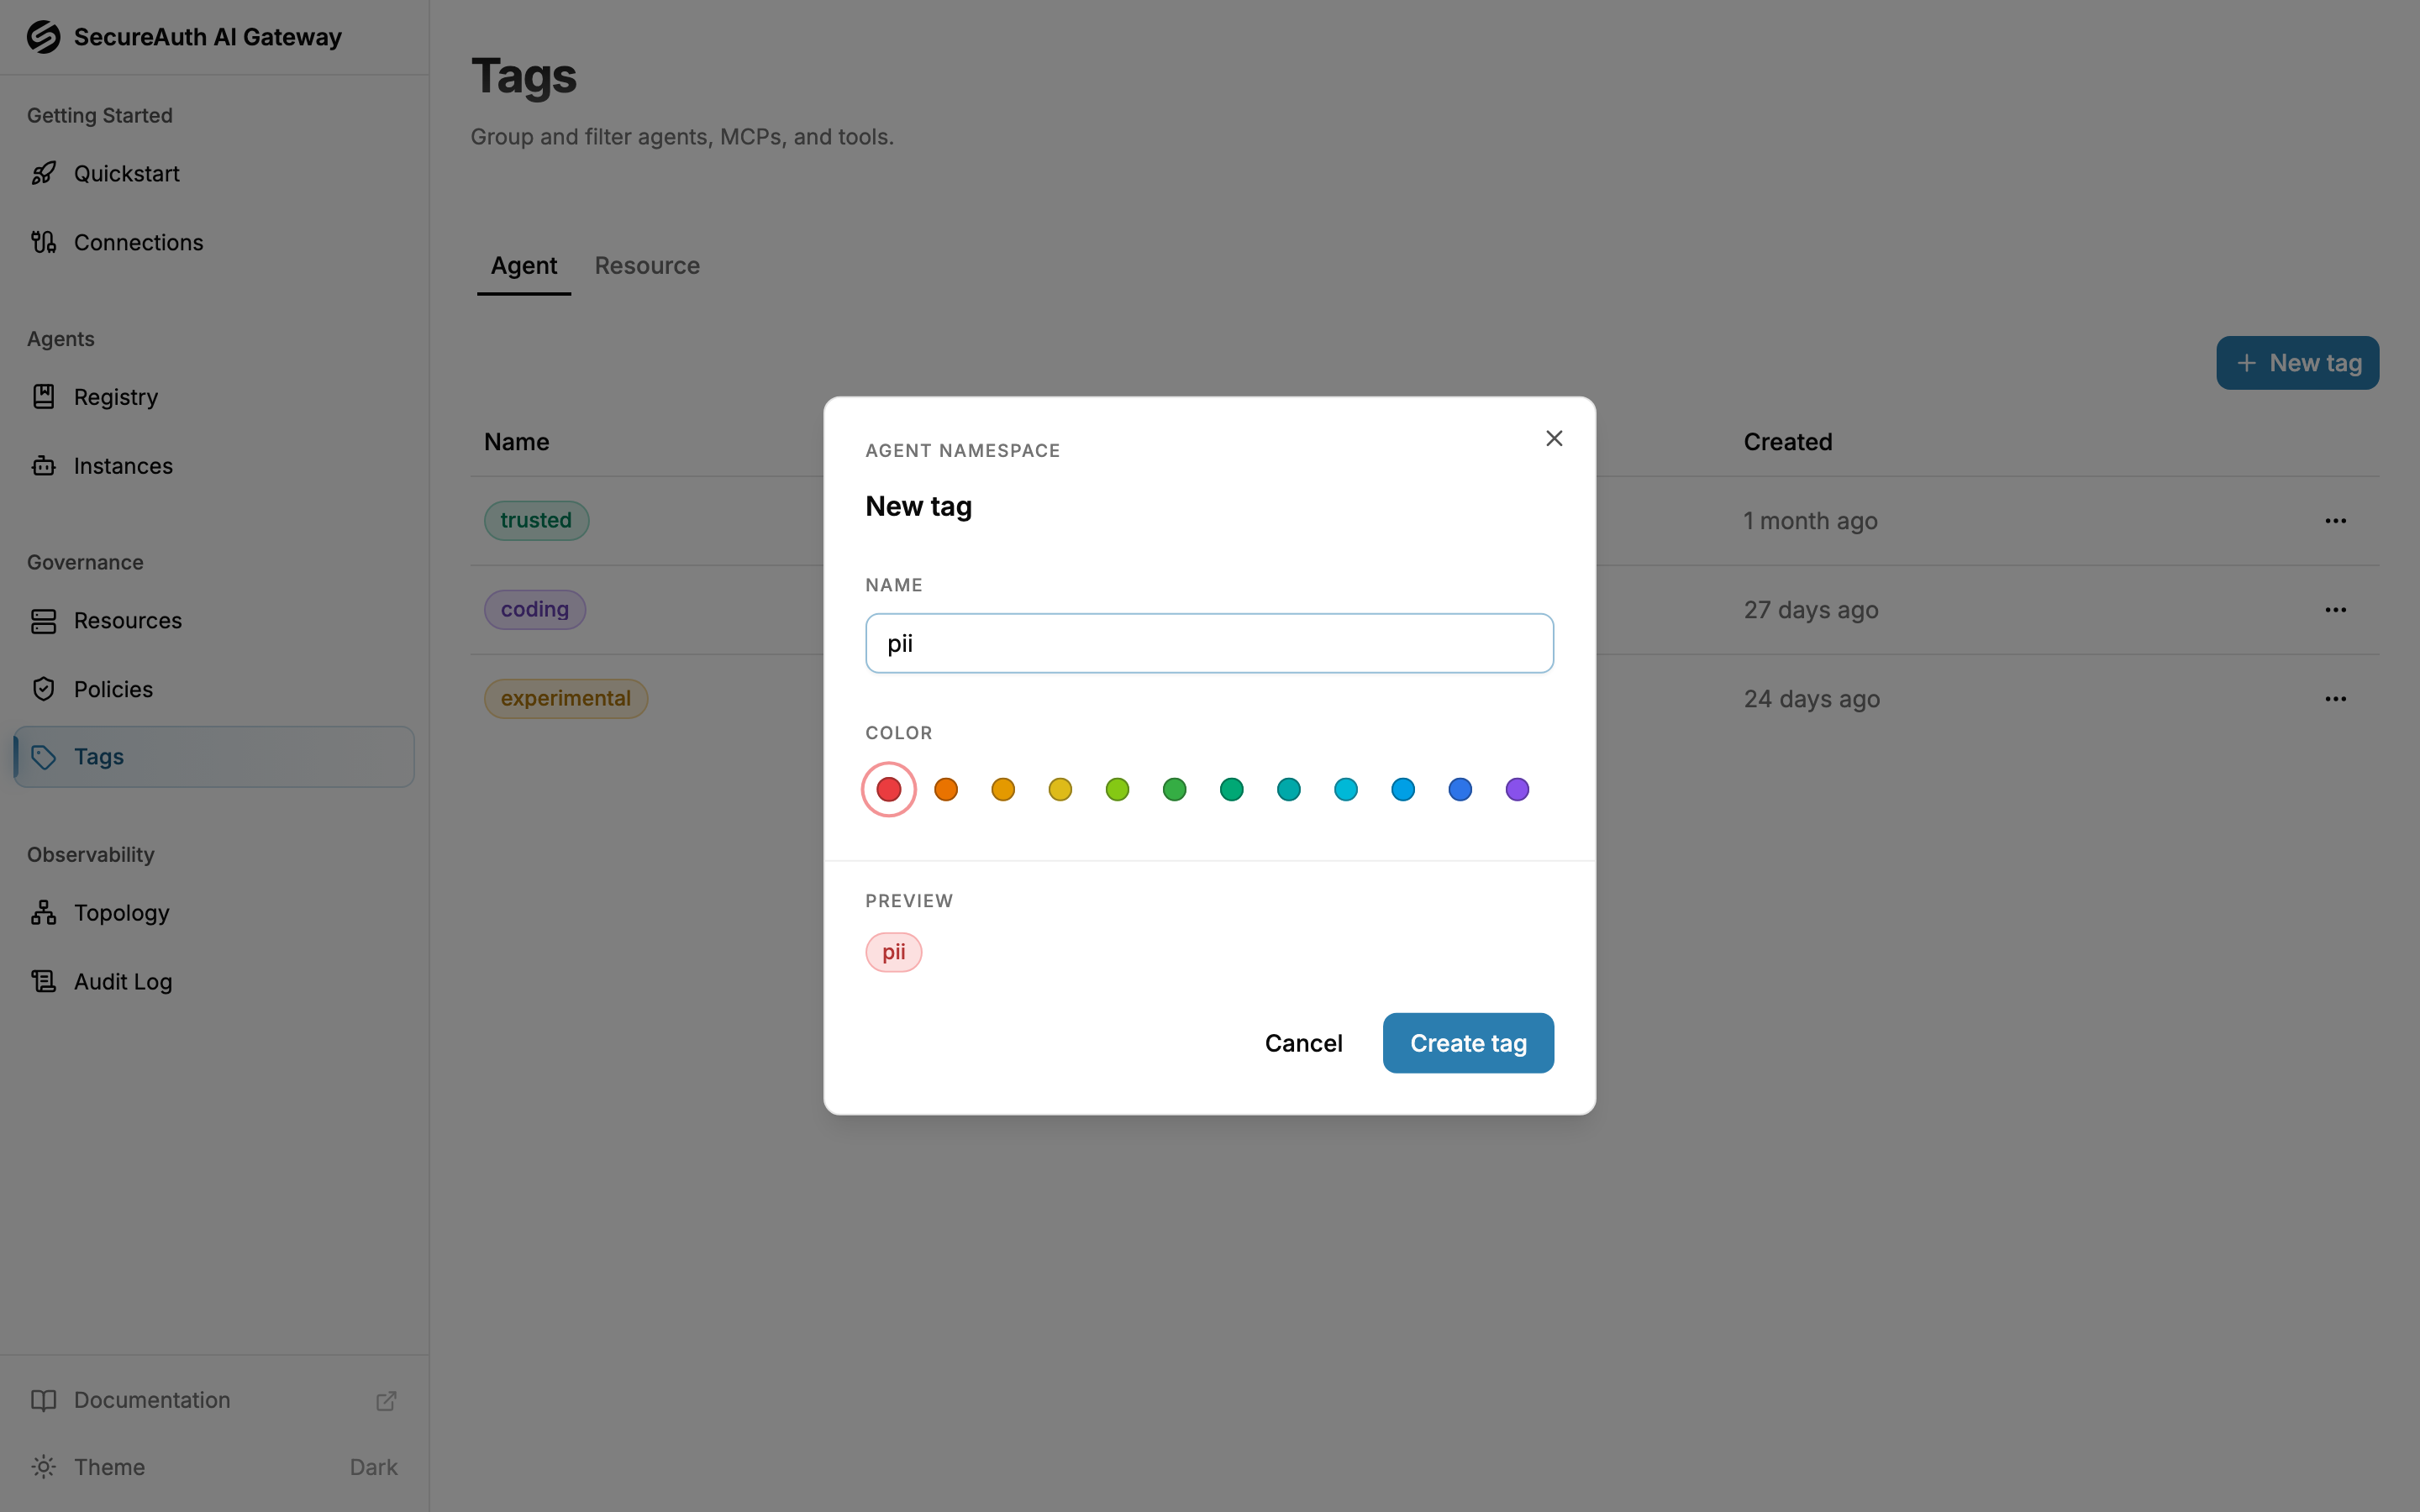
Task: Open Policies page
Action: [x=214, y=689]
